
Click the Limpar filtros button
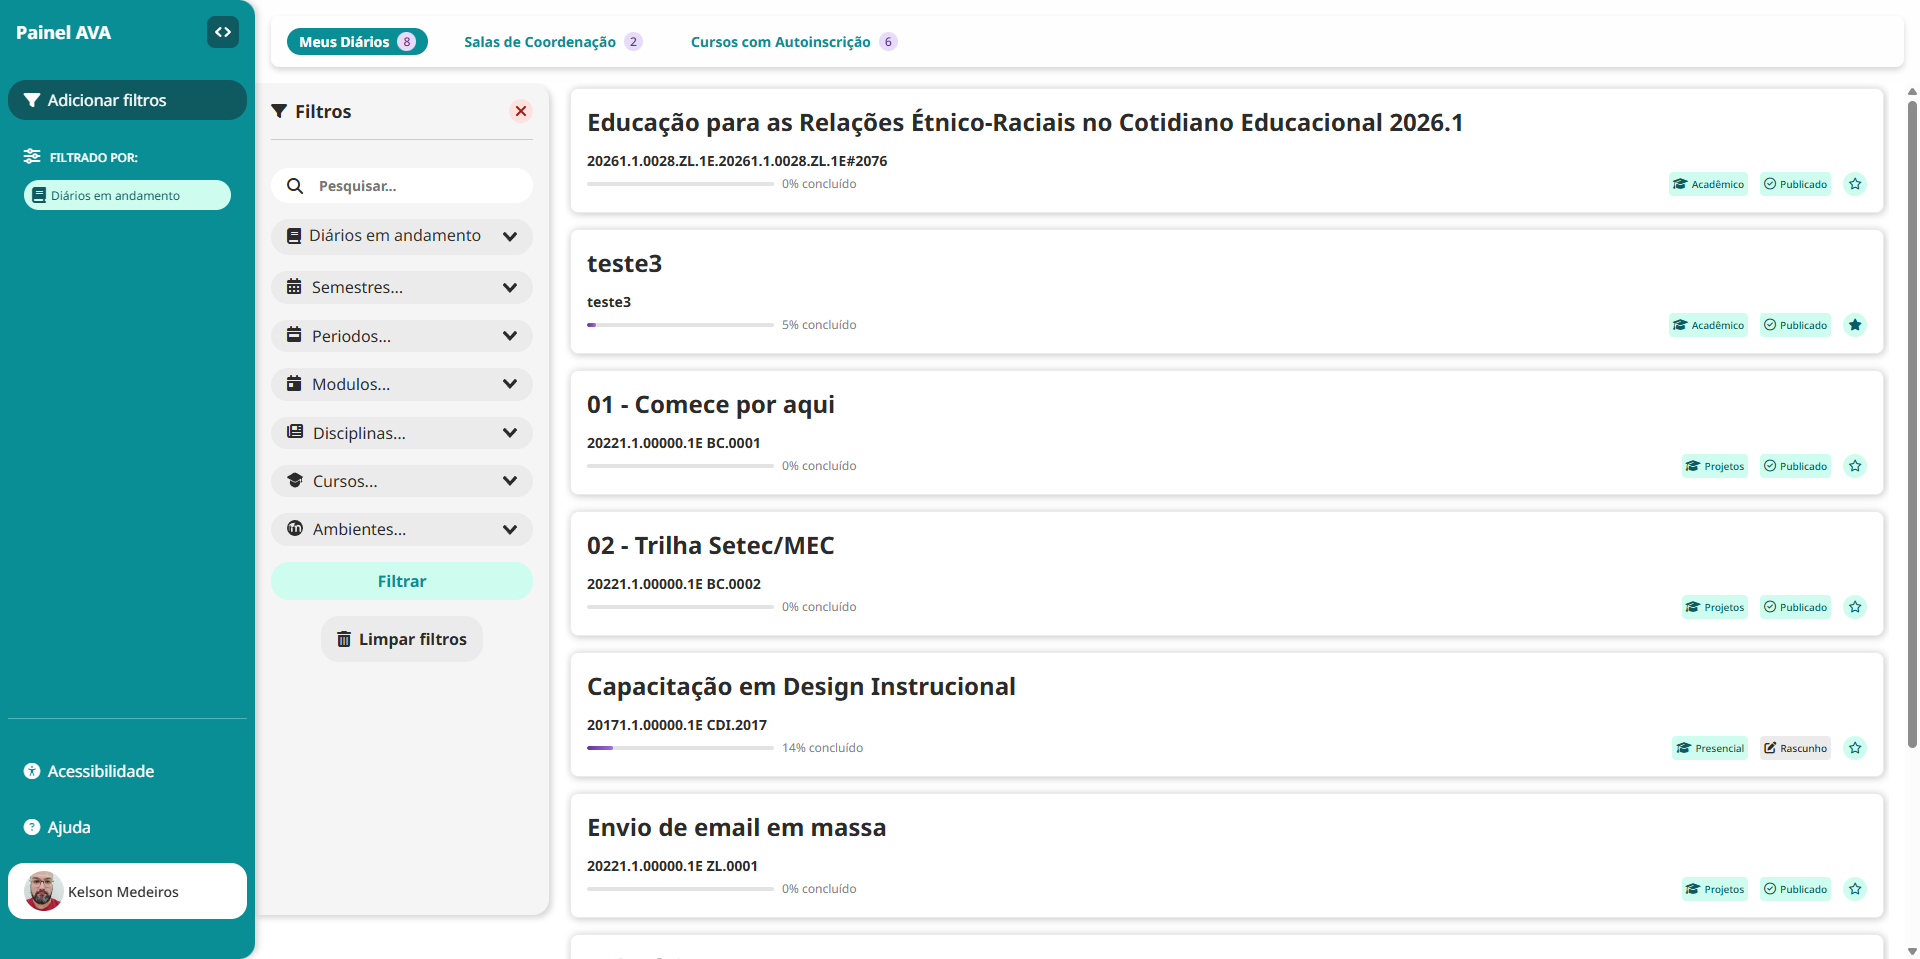pos(402,639)
